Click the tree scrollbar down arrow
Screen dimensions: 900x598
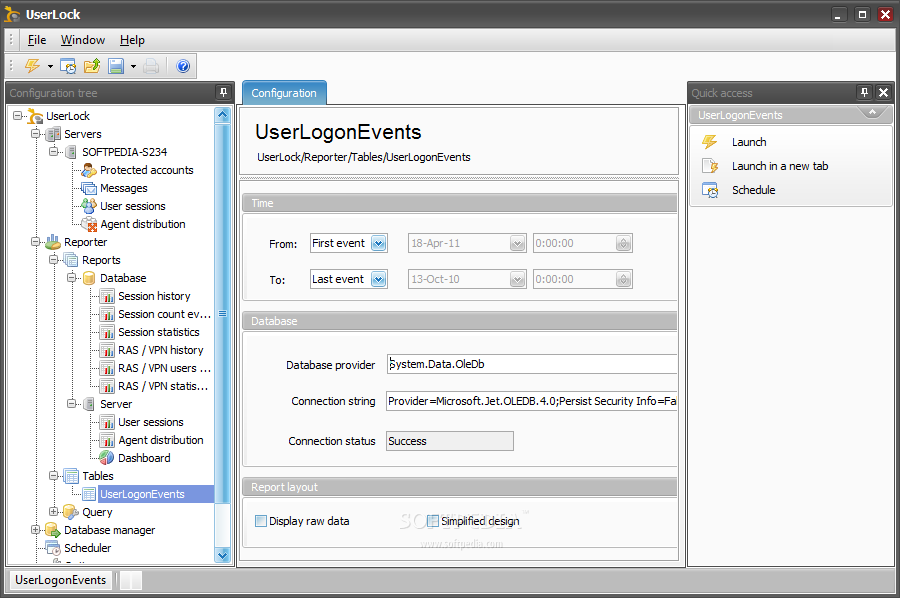[223, 555]
